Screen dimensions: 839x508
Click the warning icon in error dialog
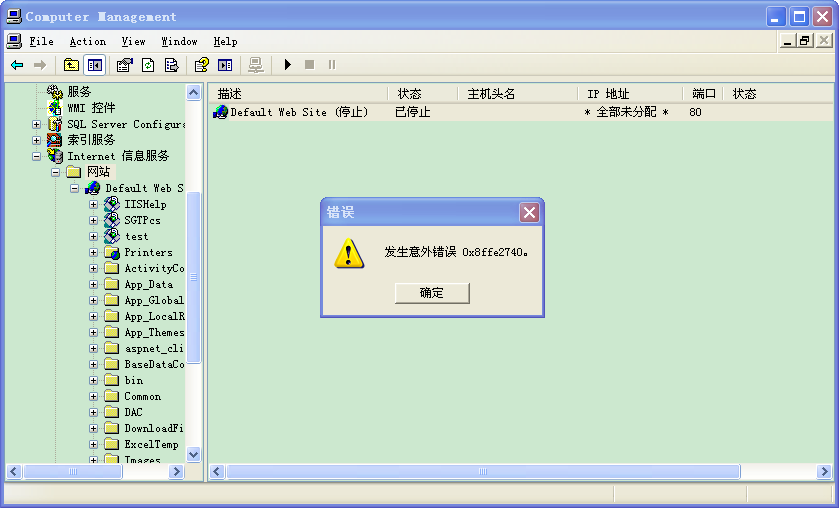coord(349,253)
